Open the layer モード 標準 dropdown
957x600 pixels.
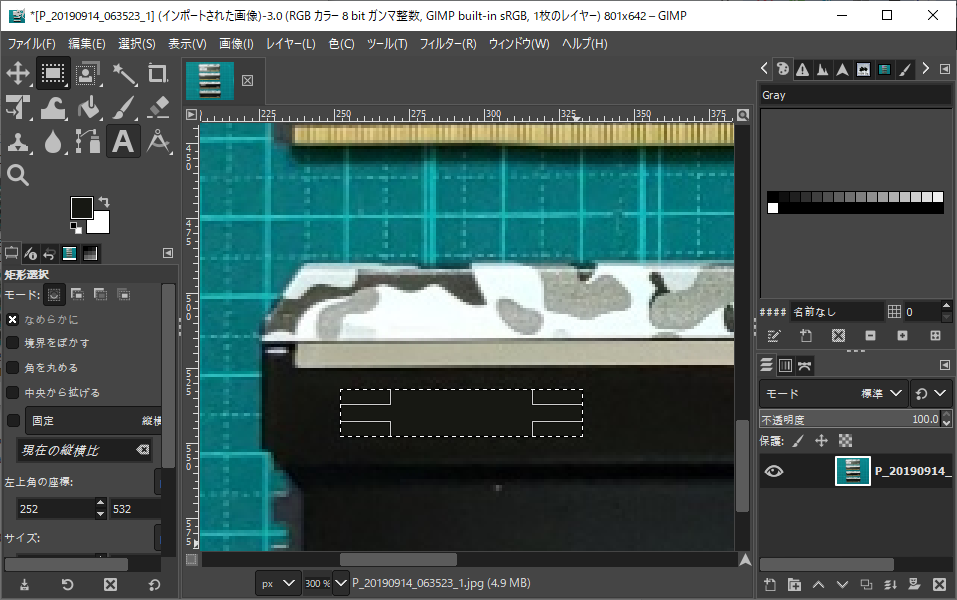(x=834, y=394)
